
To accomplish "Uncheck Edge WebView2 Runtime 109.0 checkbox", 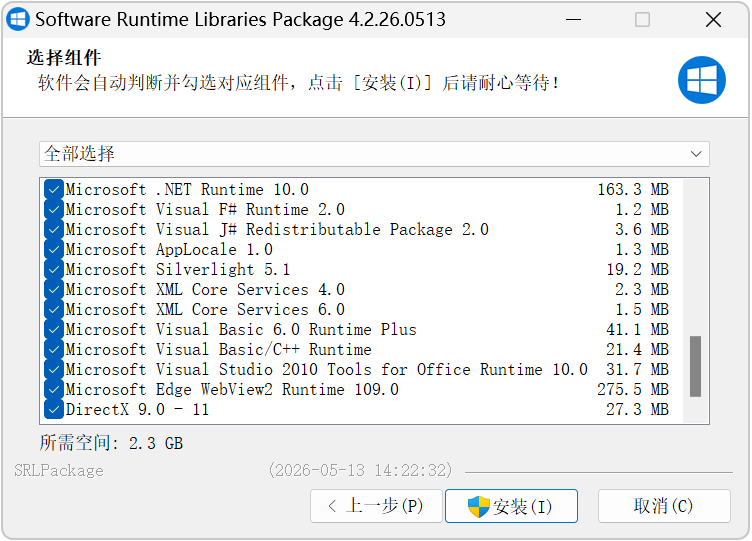I will [x=54, y=389].
